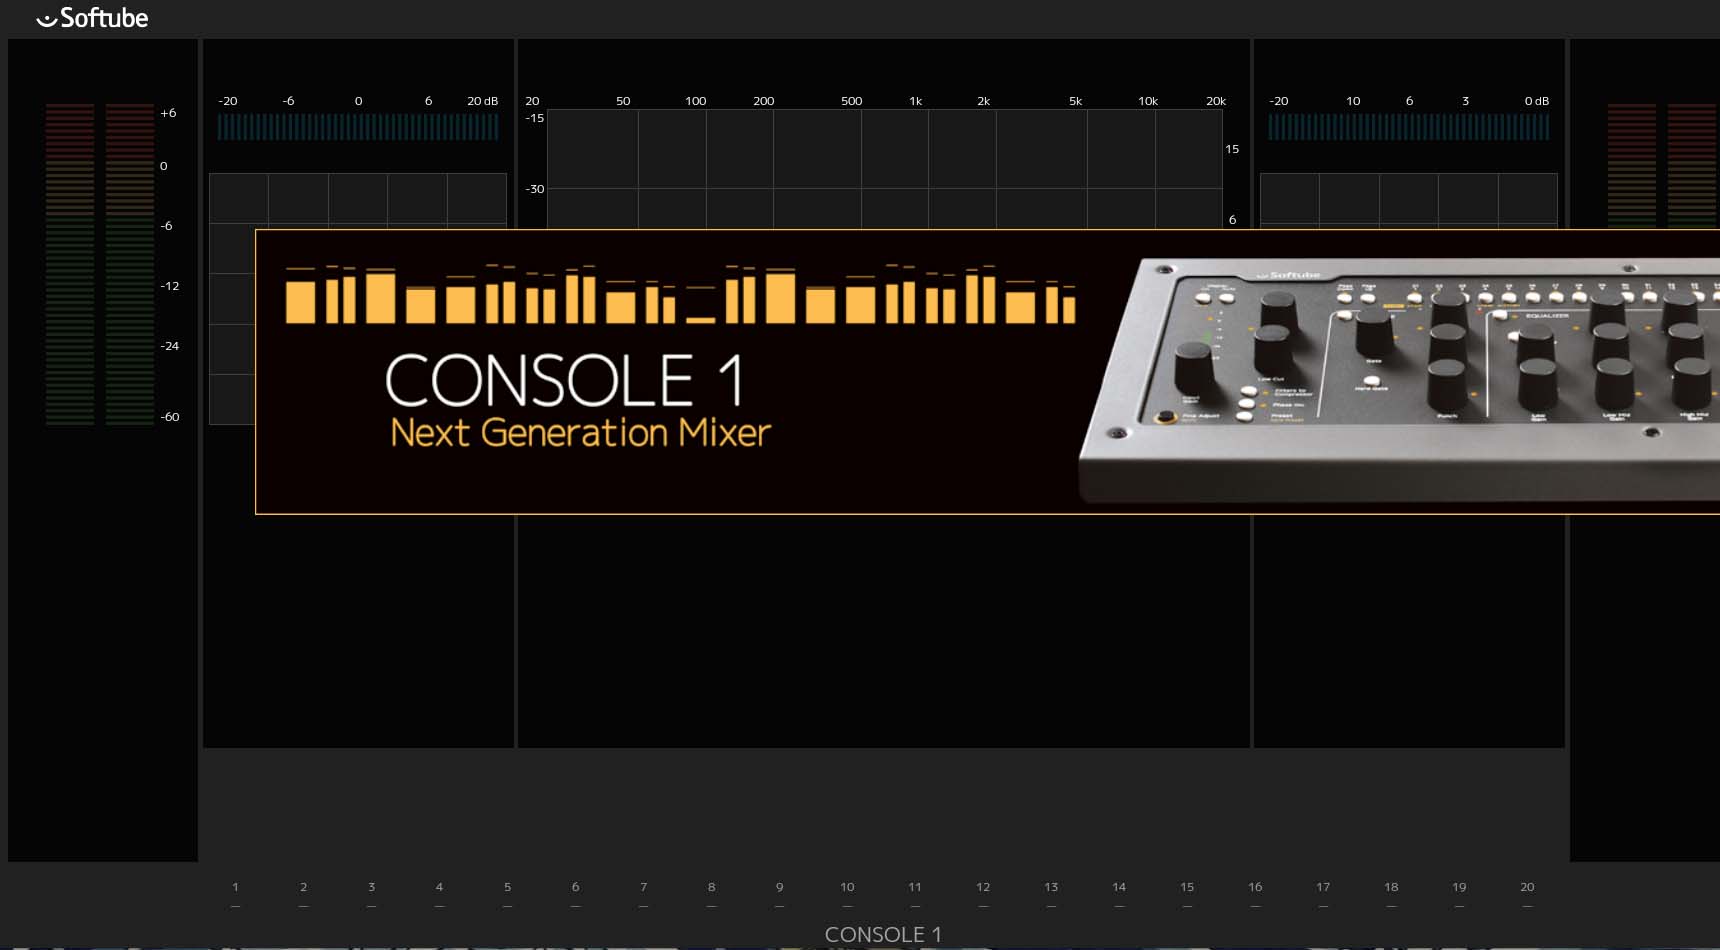
Task: Click the left input level meter
Action: click(x=99, y=265)
